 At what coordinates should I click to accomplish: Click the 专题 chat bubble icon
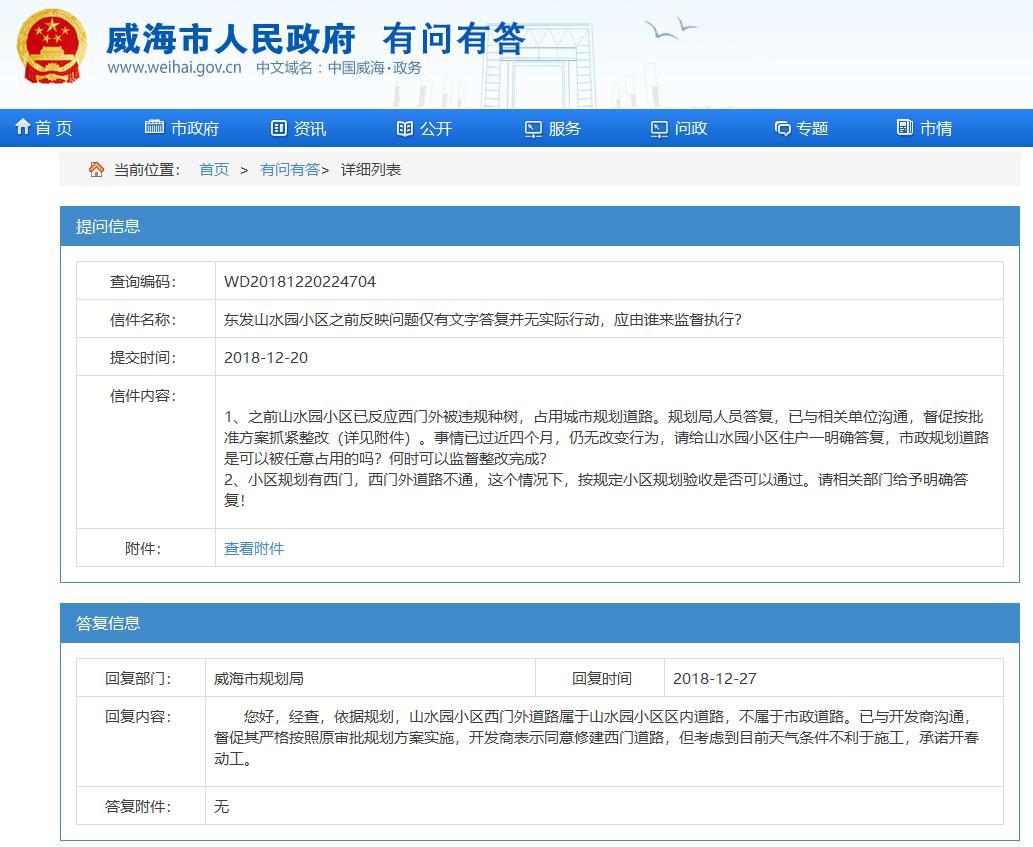[x=783, y=129]
